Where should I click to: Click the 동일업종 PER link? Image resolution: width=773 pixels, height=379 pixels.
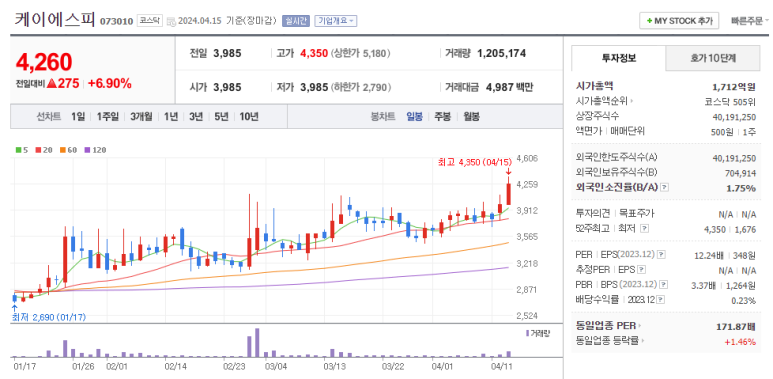coord(606,326)
